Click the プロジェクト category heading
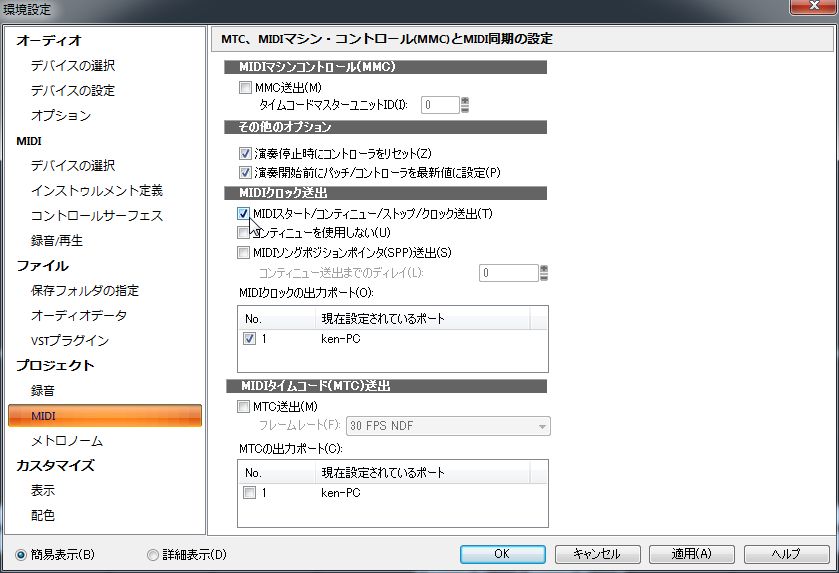Image resolution: width=839 pixels, height=573 pixels. pyautogui.click(x=55, y=365)
